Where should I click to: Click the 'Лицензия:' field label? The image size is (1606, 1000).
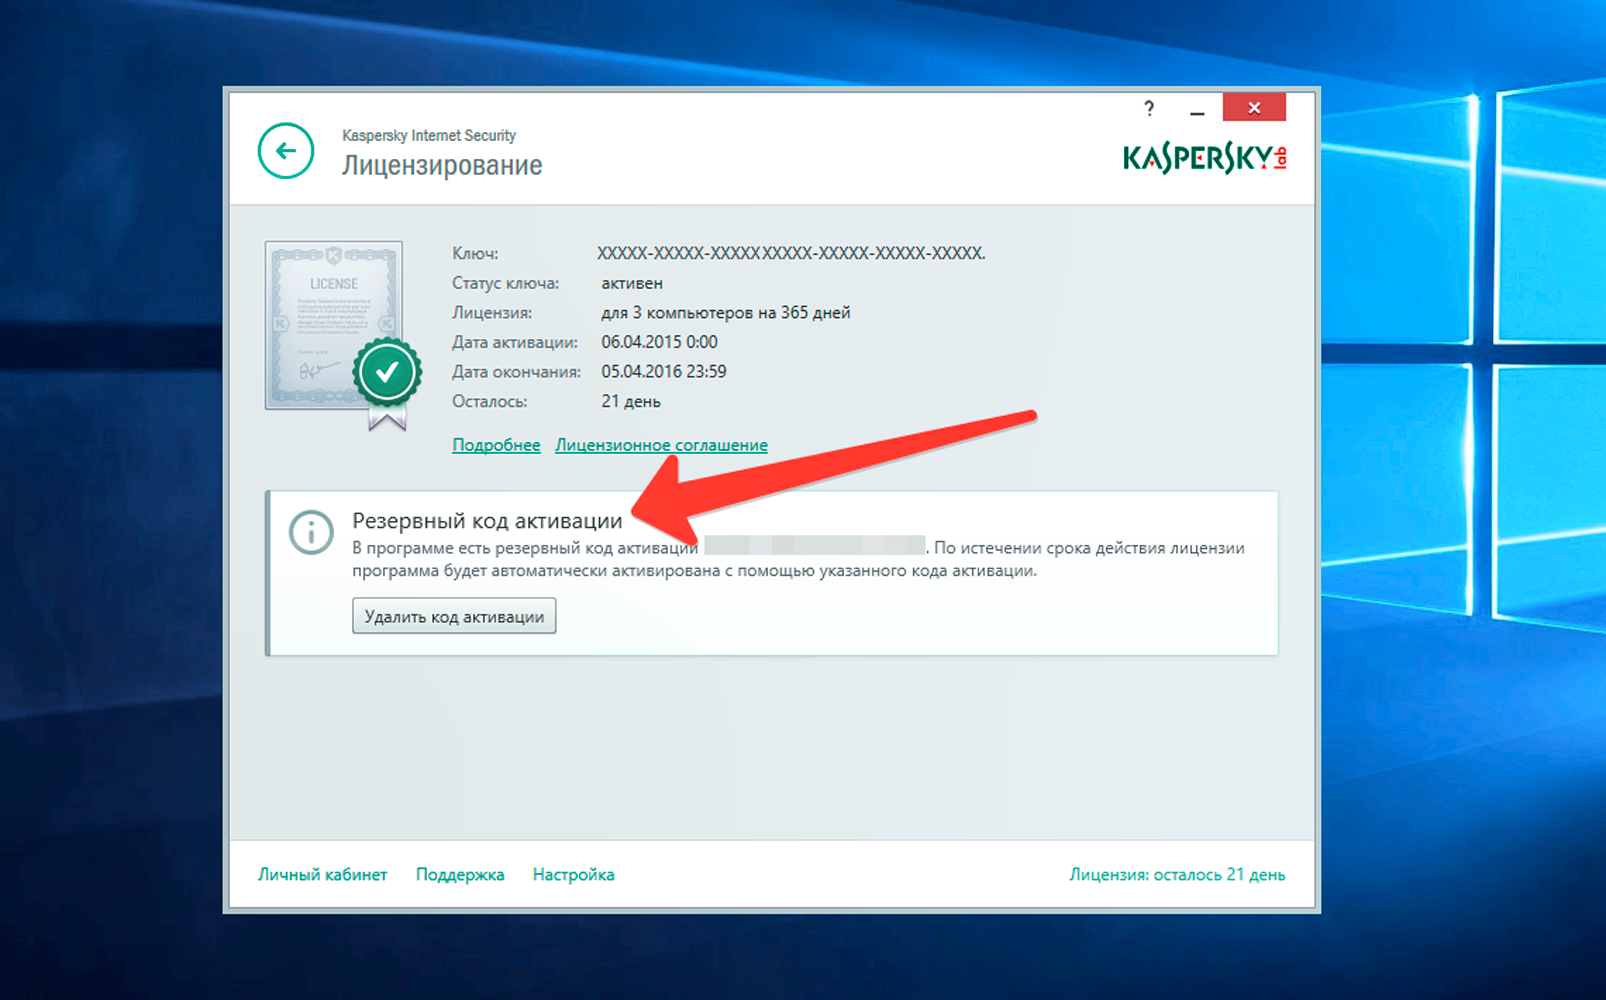[x=492, y=313]
